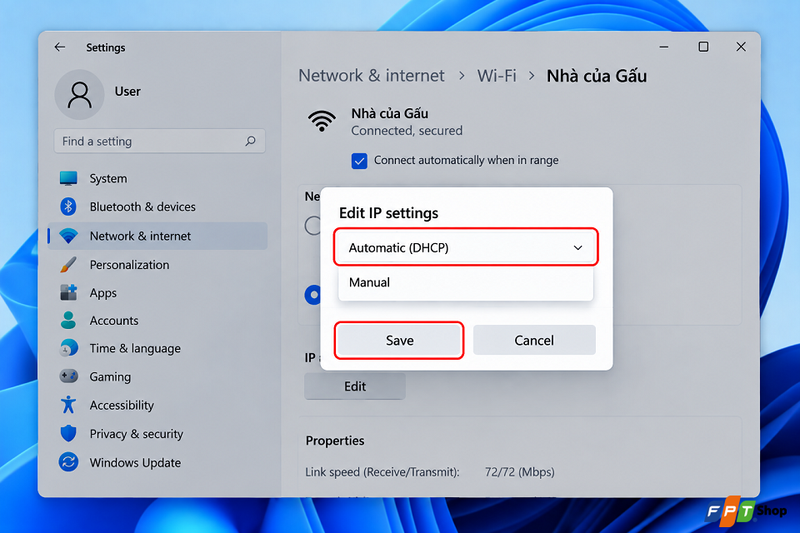This screenshot has width=800, height=533.
Task: Click the Apps icon in sidebar
Action: click(x=68, y=293)
